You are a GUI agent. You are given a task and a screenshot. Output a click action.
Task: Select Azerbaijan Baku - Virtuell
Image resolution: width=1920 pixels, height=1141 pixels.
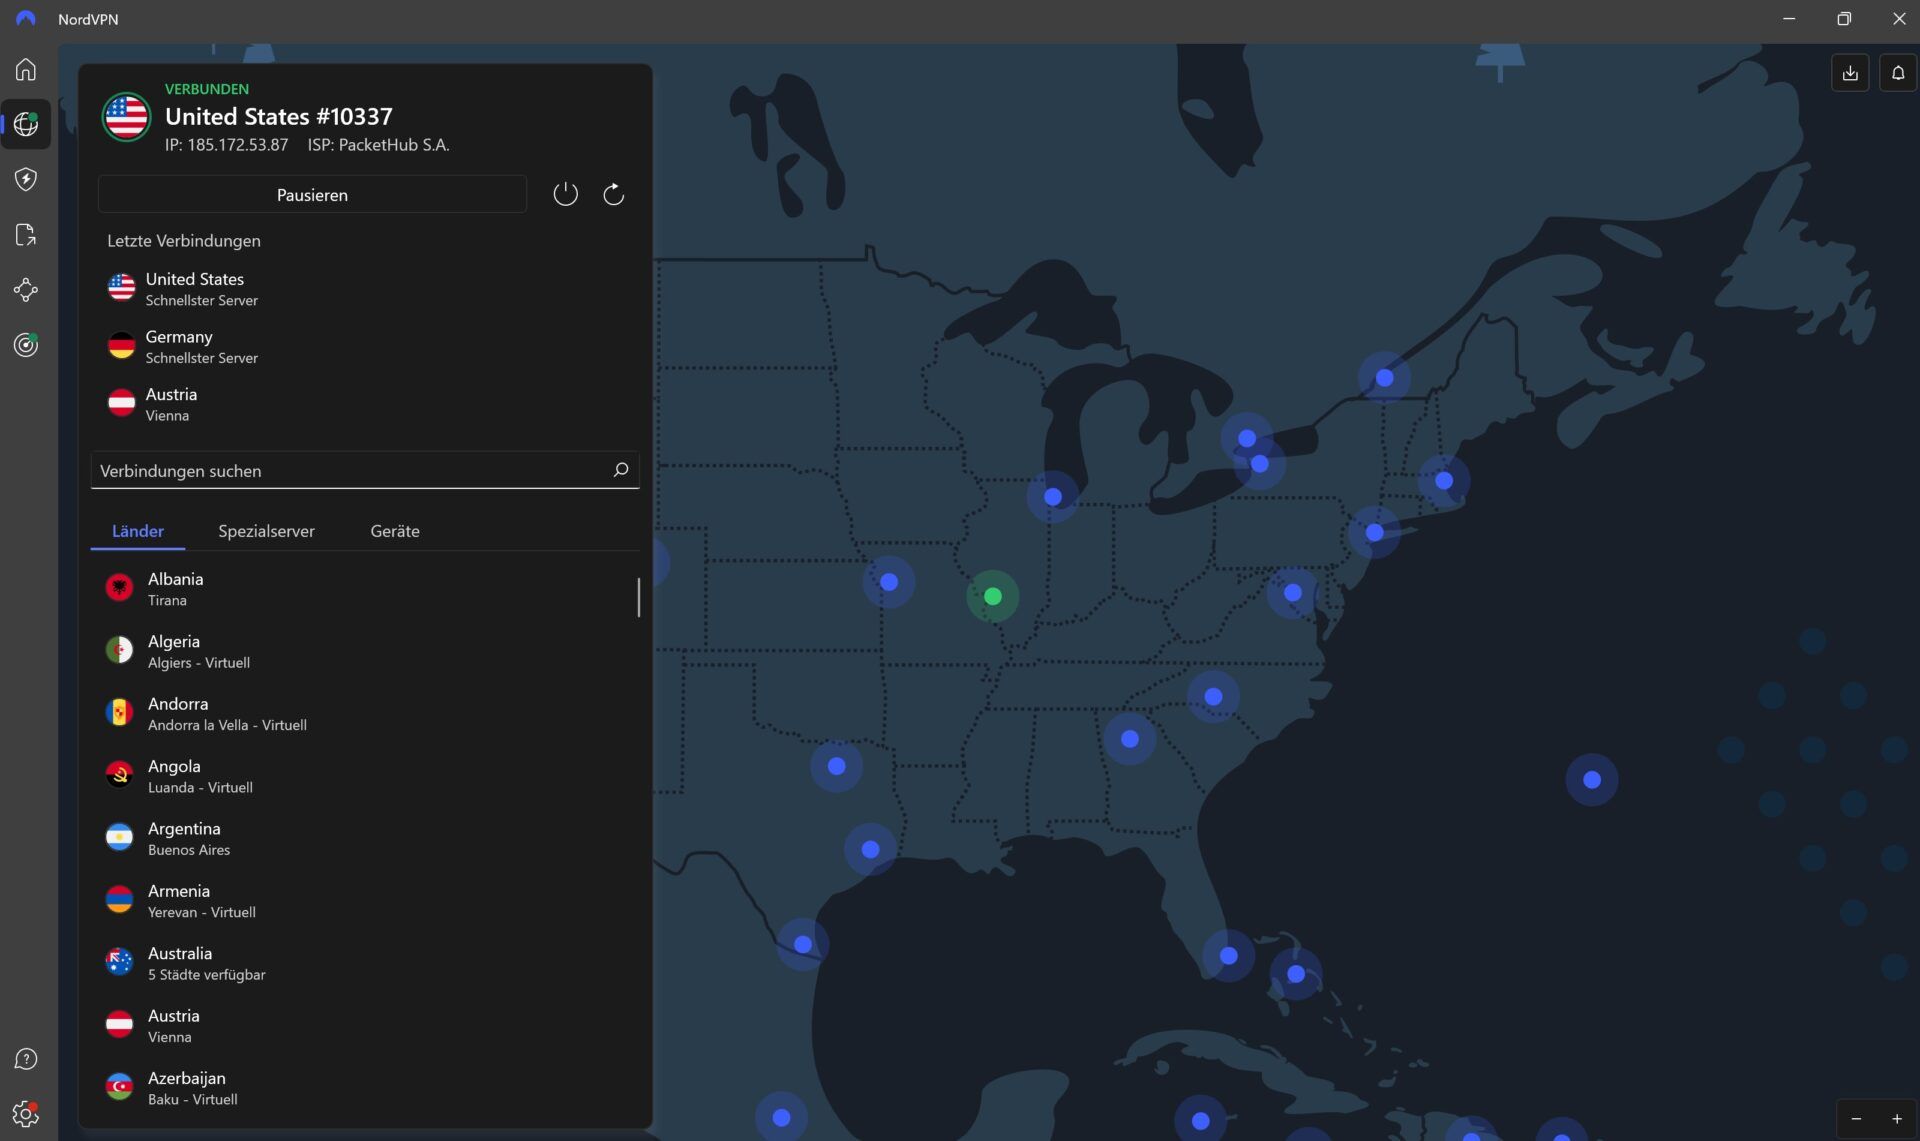[365, 1088]
